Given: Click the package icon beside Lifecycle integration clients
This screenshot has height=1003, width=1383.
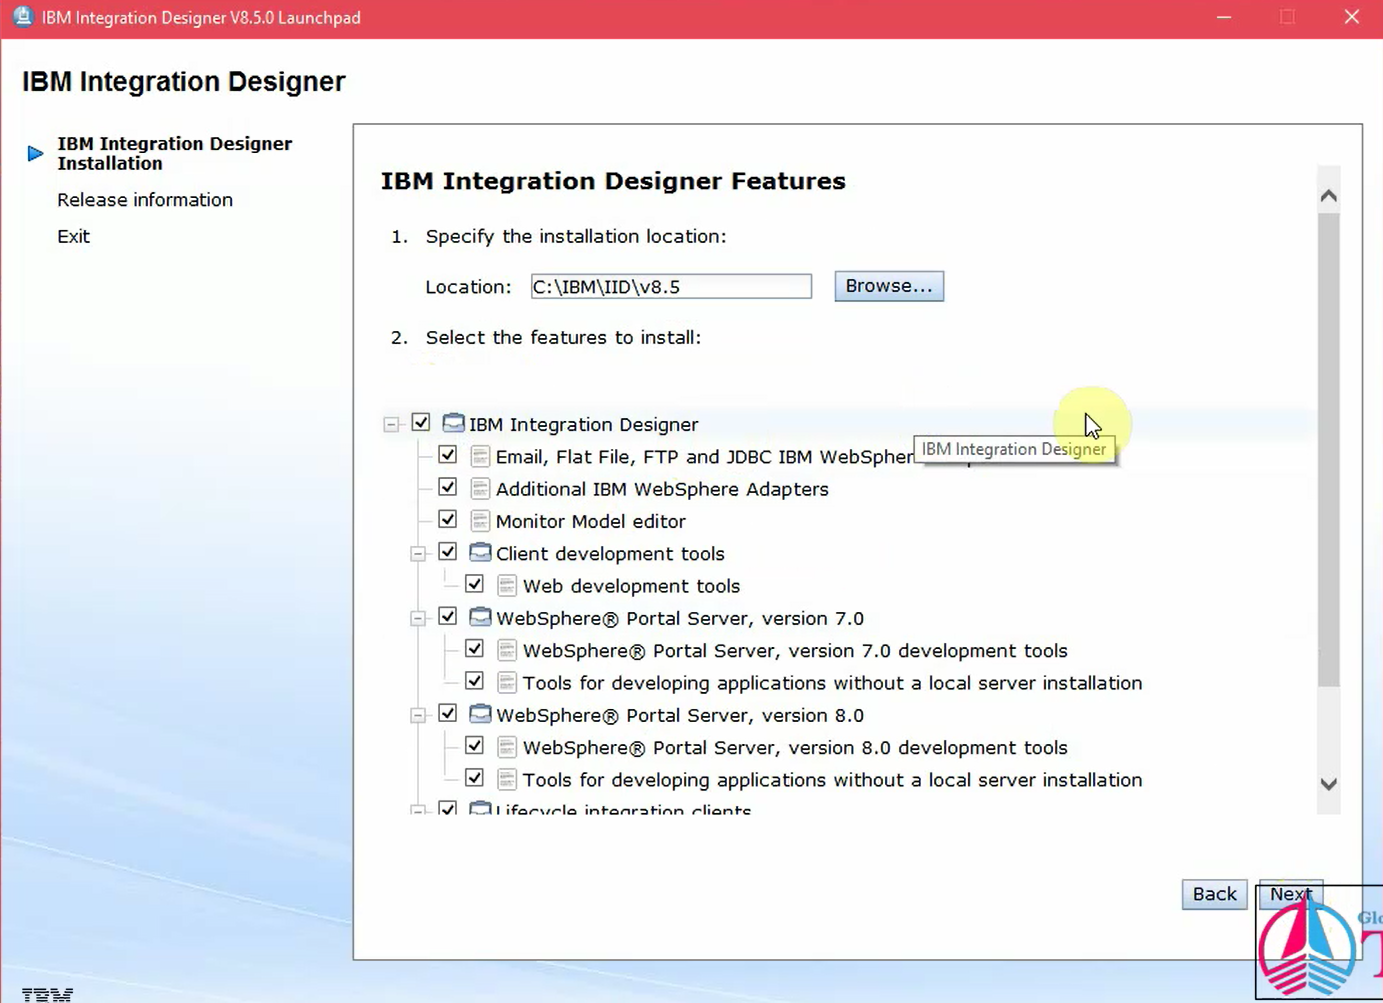Looking at the screenshot, I should click(480, 809).
